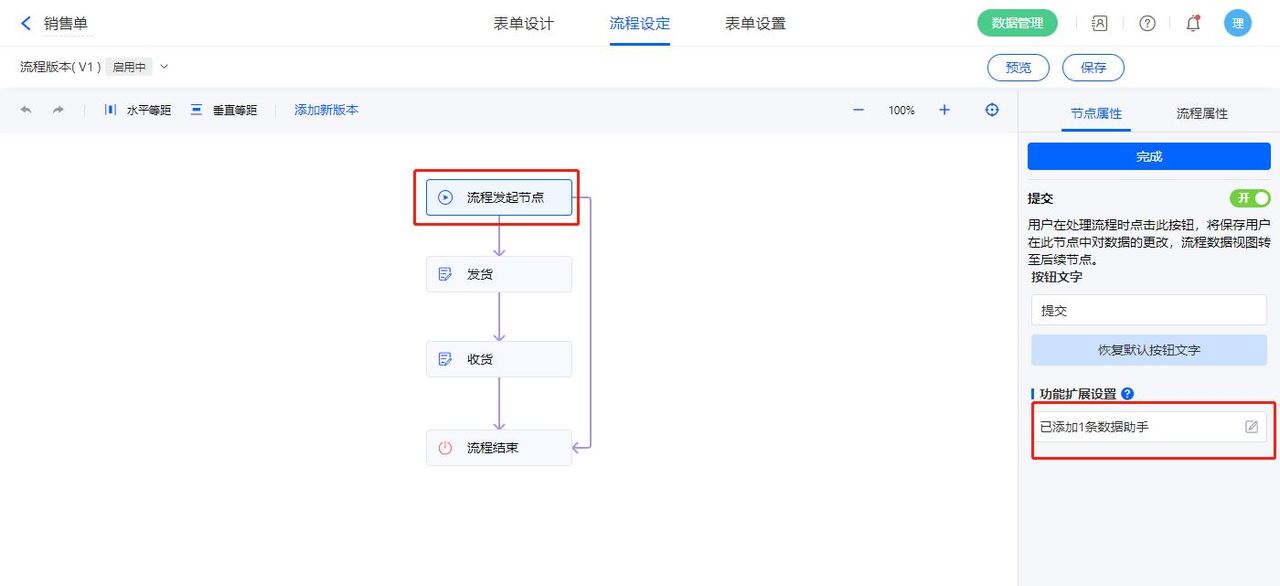
Task: Click the 按钮文字 input field
Action: [x=1148, y=310]
